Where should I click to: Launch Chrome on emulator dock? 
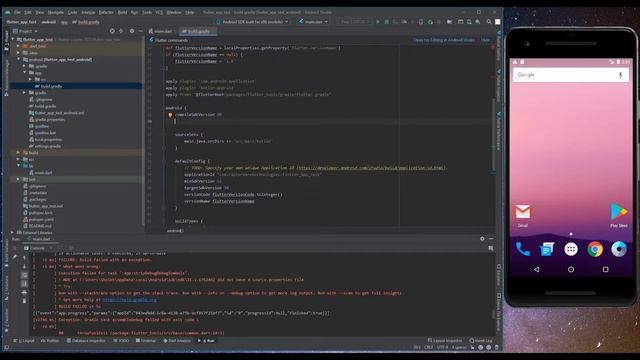[595, 249]
